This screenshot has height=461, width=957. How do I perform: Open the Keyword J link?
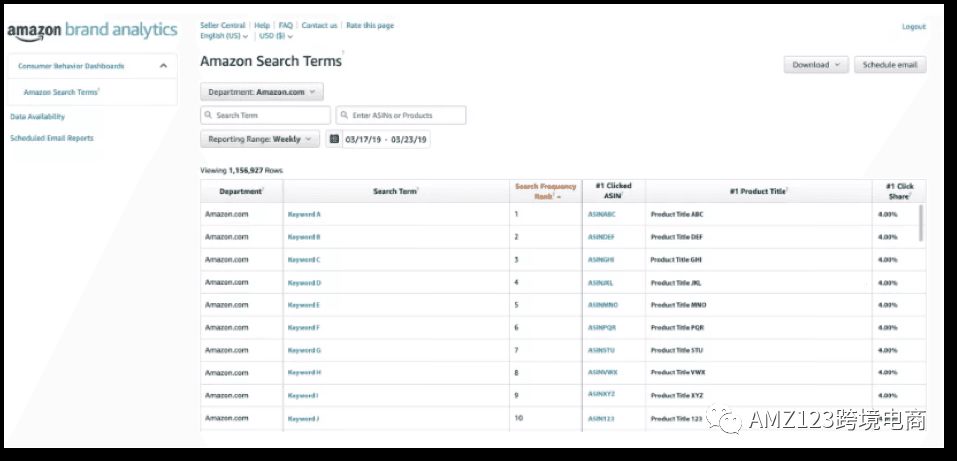pos(303,418)
